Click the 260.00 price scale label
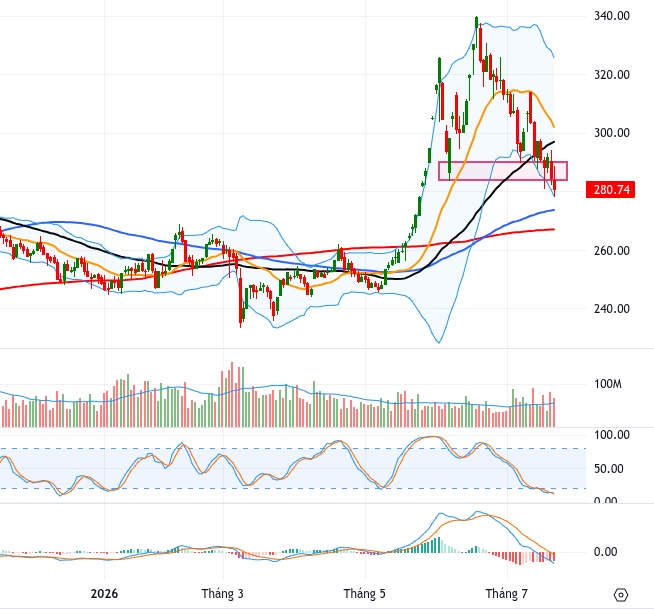 pyautogui.click(x=612, y=251)
